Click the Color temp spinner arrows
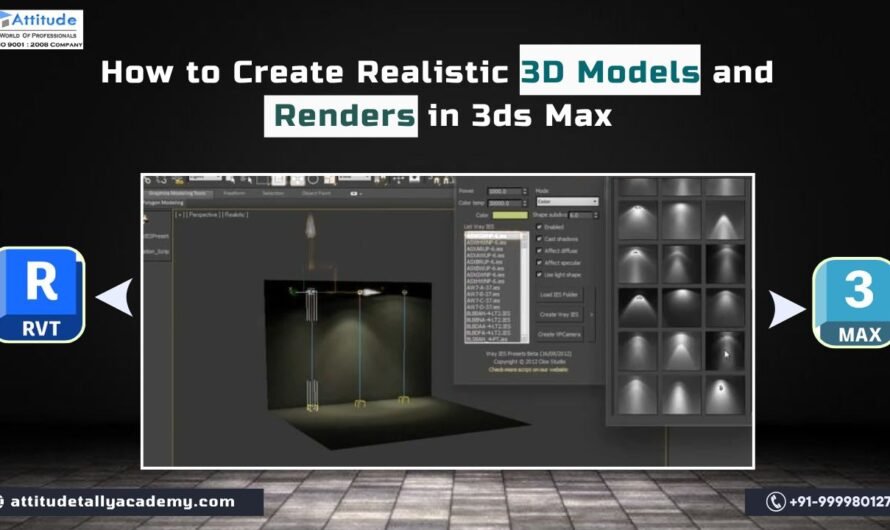The width and height of the screenshot is (890, 530). pyautogui.click(x=524, y=203)
